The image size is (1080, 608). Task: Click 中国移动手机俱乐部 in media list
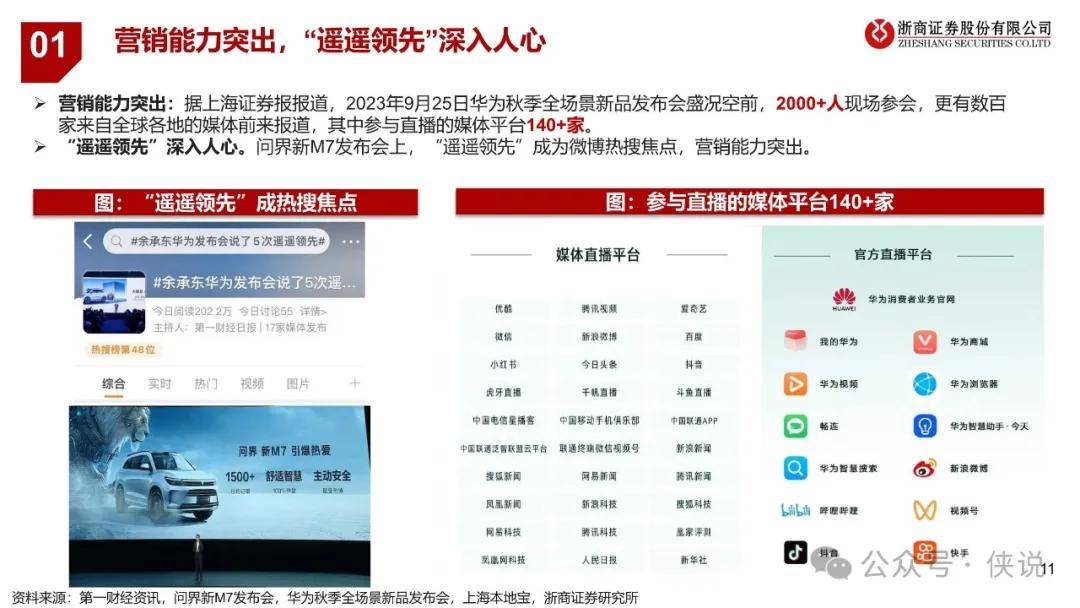pos(599,421)
